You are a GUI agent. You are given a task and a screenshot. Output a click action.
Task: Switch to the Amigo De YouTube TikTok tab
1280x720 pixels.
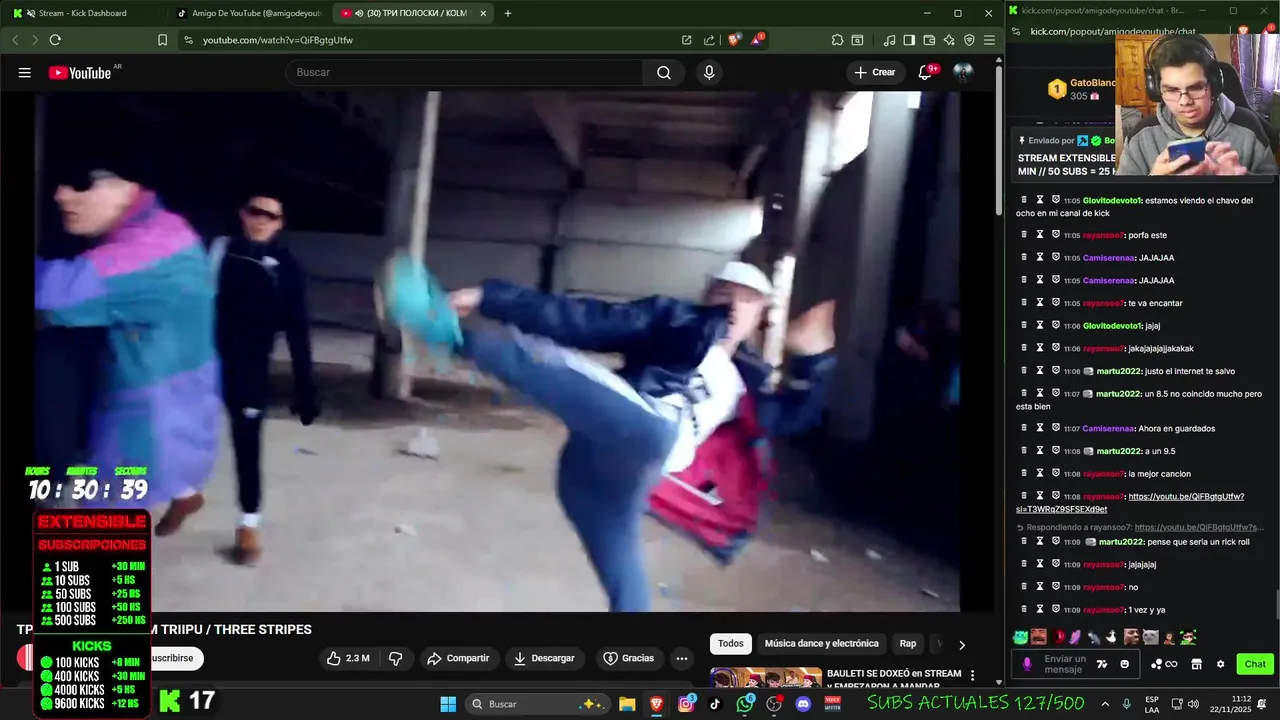click(x=248, y=13)
